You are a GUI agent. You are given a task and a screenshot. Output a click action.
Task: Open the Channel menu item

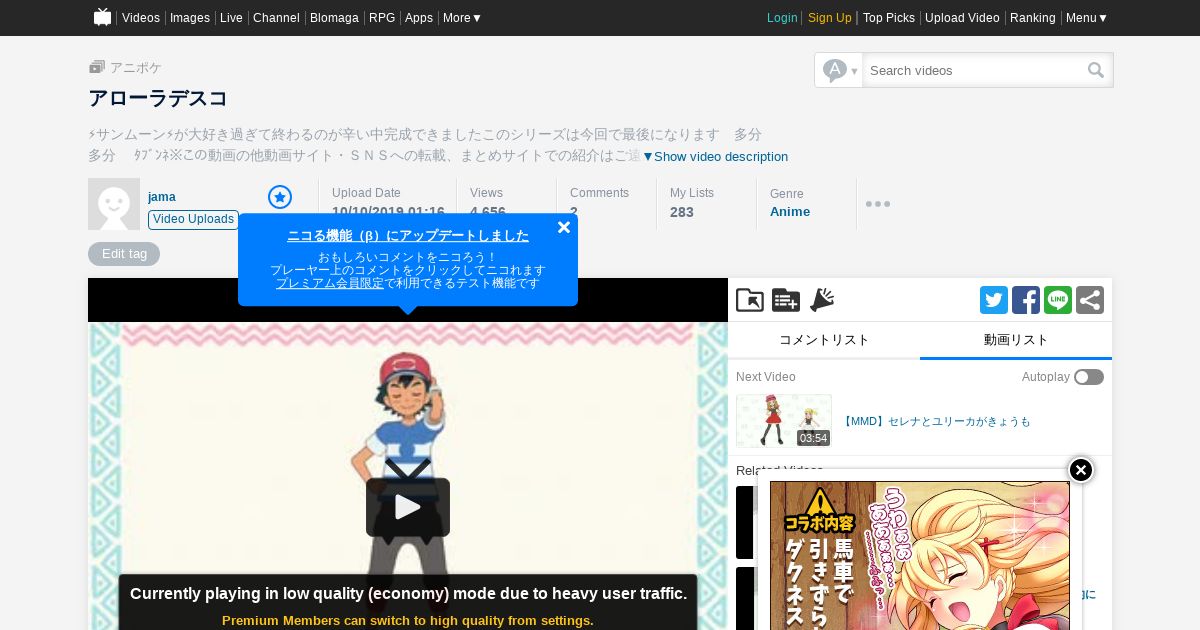tap(276, 18)
